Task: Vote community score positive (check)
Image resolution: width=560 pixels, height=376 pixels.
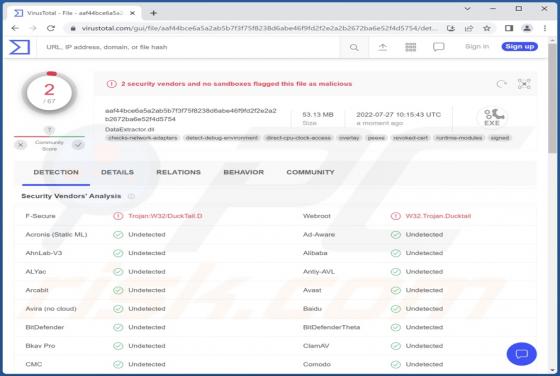Action: pos(78,145)
